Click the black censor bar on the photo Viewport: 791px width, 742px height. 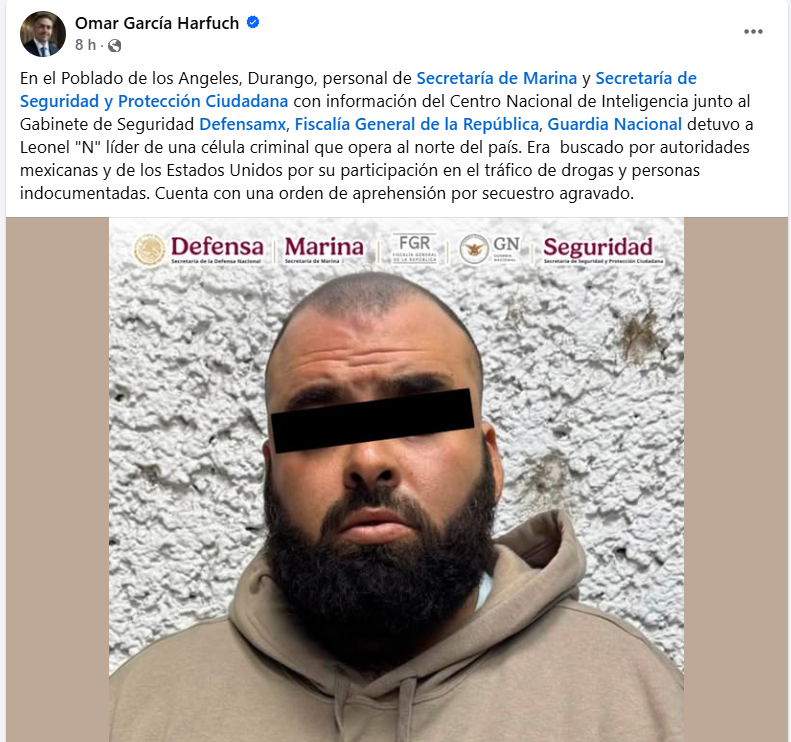click(x=372, y=420)
